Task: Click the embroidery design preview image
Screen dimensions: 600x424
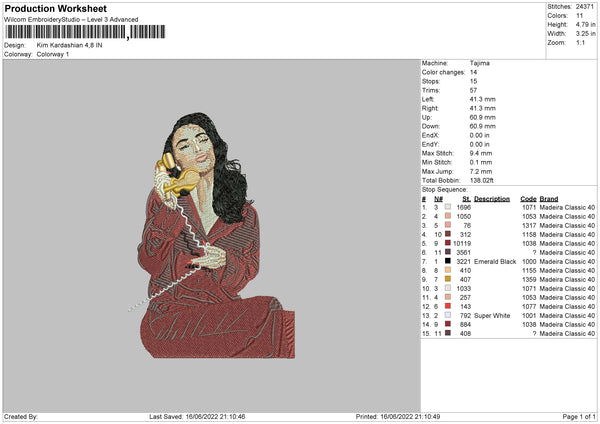Action: pos(212,235)
